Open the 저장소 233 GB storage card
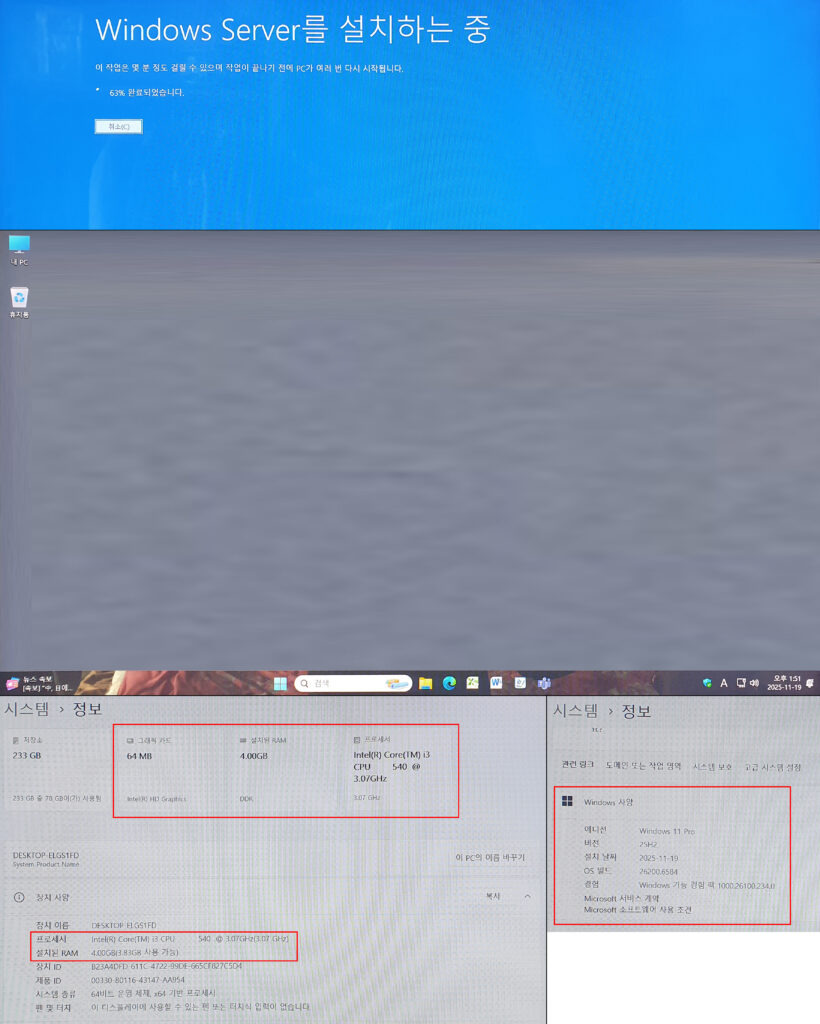The width and height of the screenshot is (820, 1024). (57, 769)
